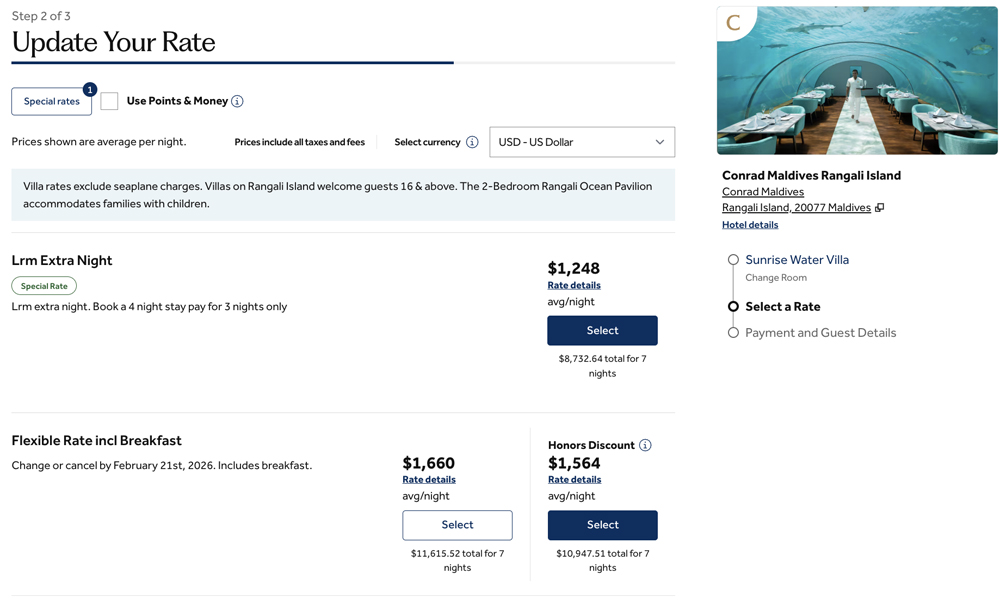Click the $8,732.64 total for 7 nights text

click(602, 366)
